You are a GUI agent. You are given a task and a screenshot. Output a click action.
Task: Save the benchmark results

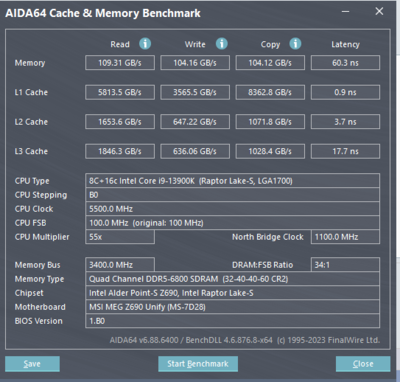[32, 364]
